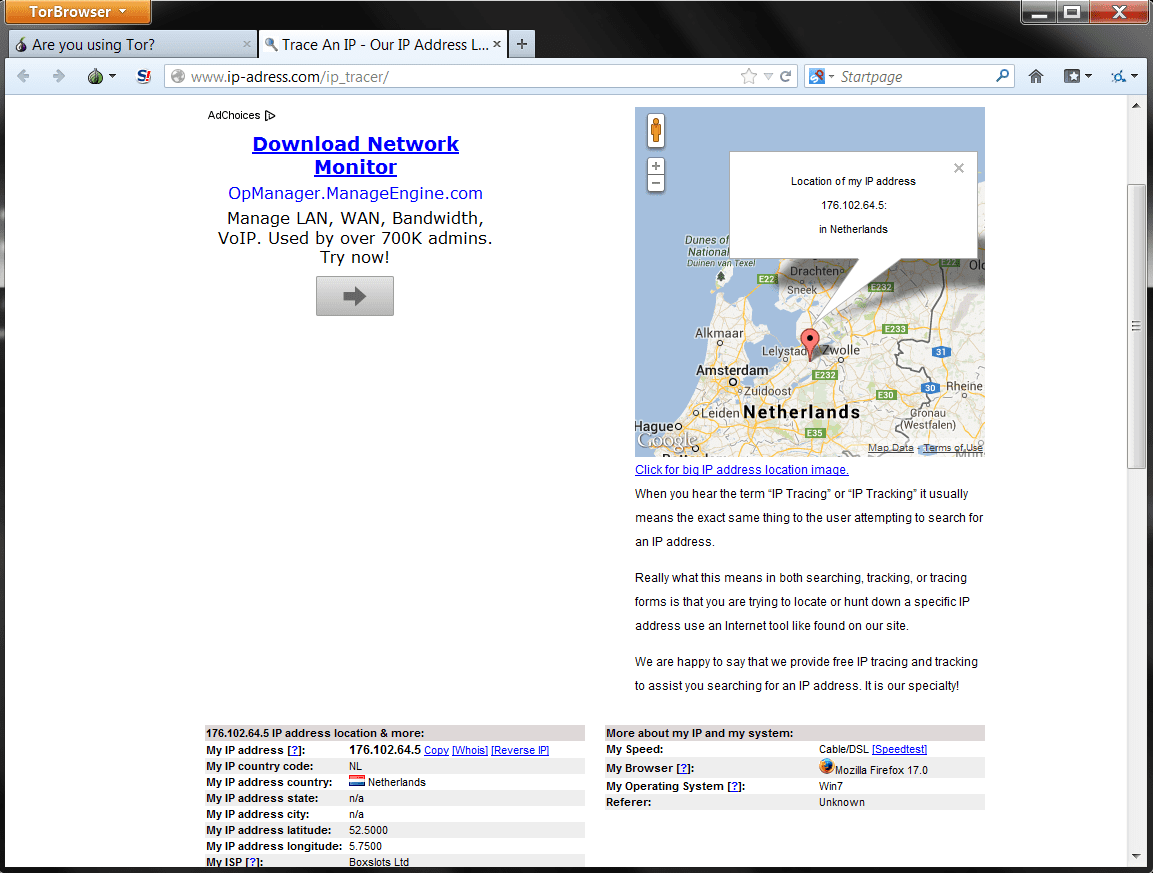The width and height of the screenshot is (1153, 873).
Task: Click the Netherlands flag icon
Action: (x=357, y=781)
